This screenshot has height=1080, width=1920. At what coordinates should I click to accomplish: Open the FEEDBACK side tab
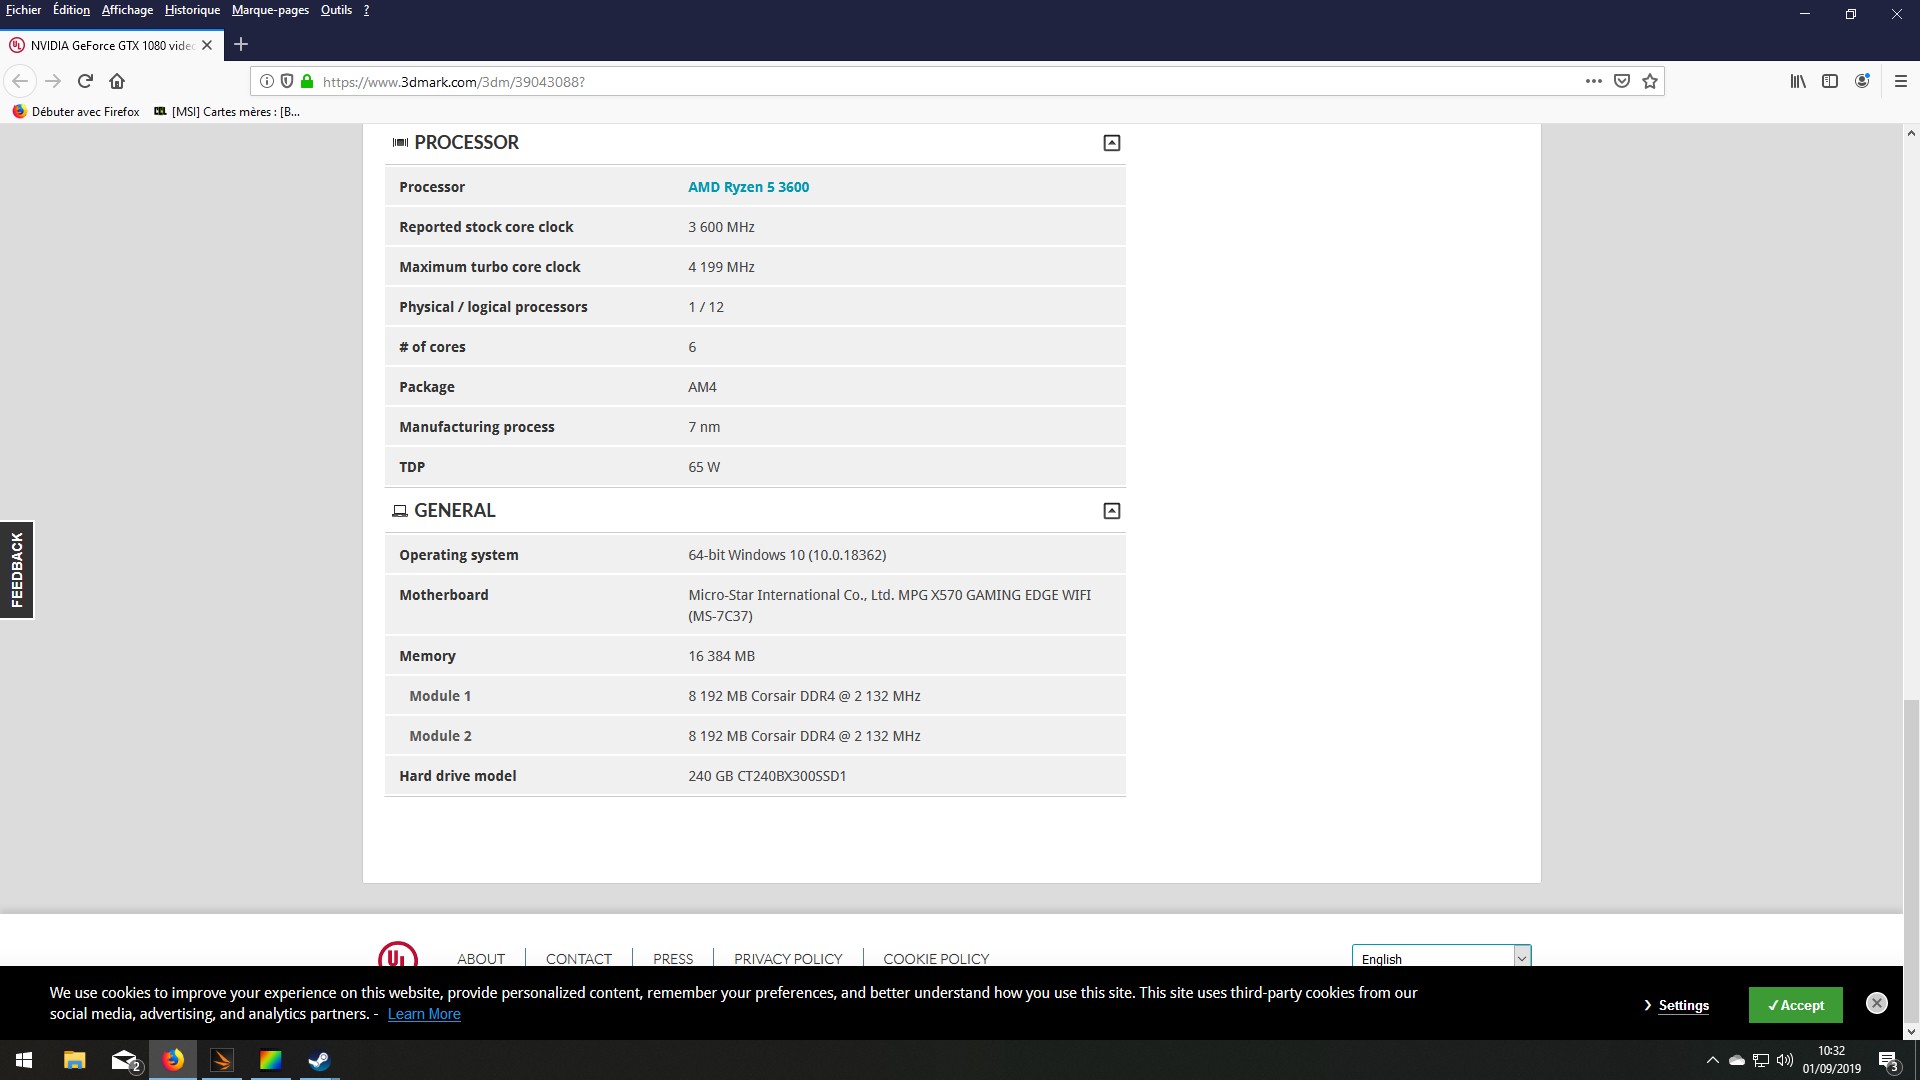coord(17,570)
